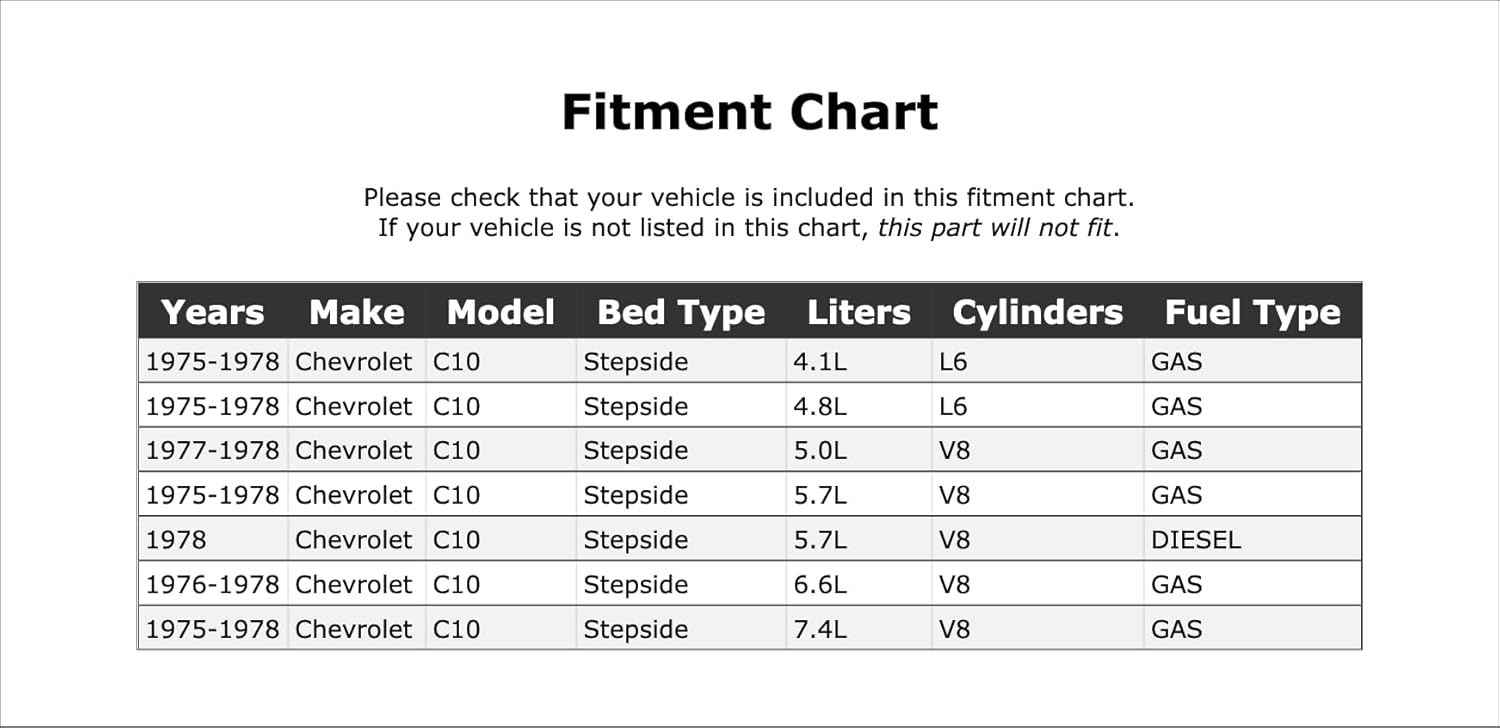Click the 7.4L liters cell
The width and height of the screenshot is (1500, 728).
pyautogui.click(x=820, y=630)
